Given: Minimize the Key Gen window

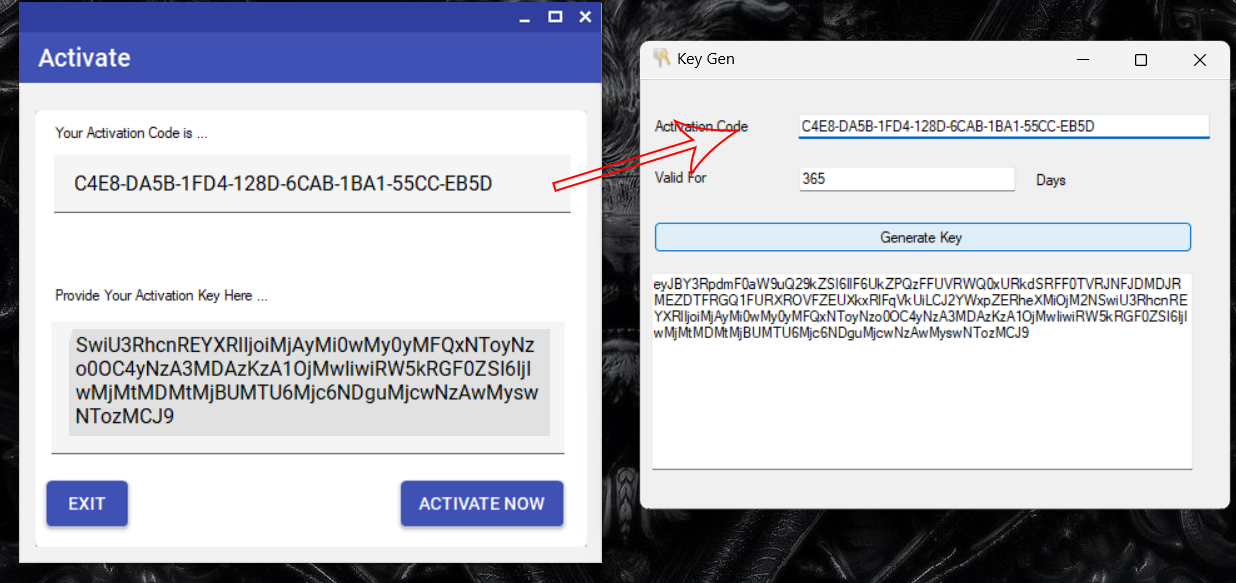Looking at the screenshot, I should pos(1083,60).
